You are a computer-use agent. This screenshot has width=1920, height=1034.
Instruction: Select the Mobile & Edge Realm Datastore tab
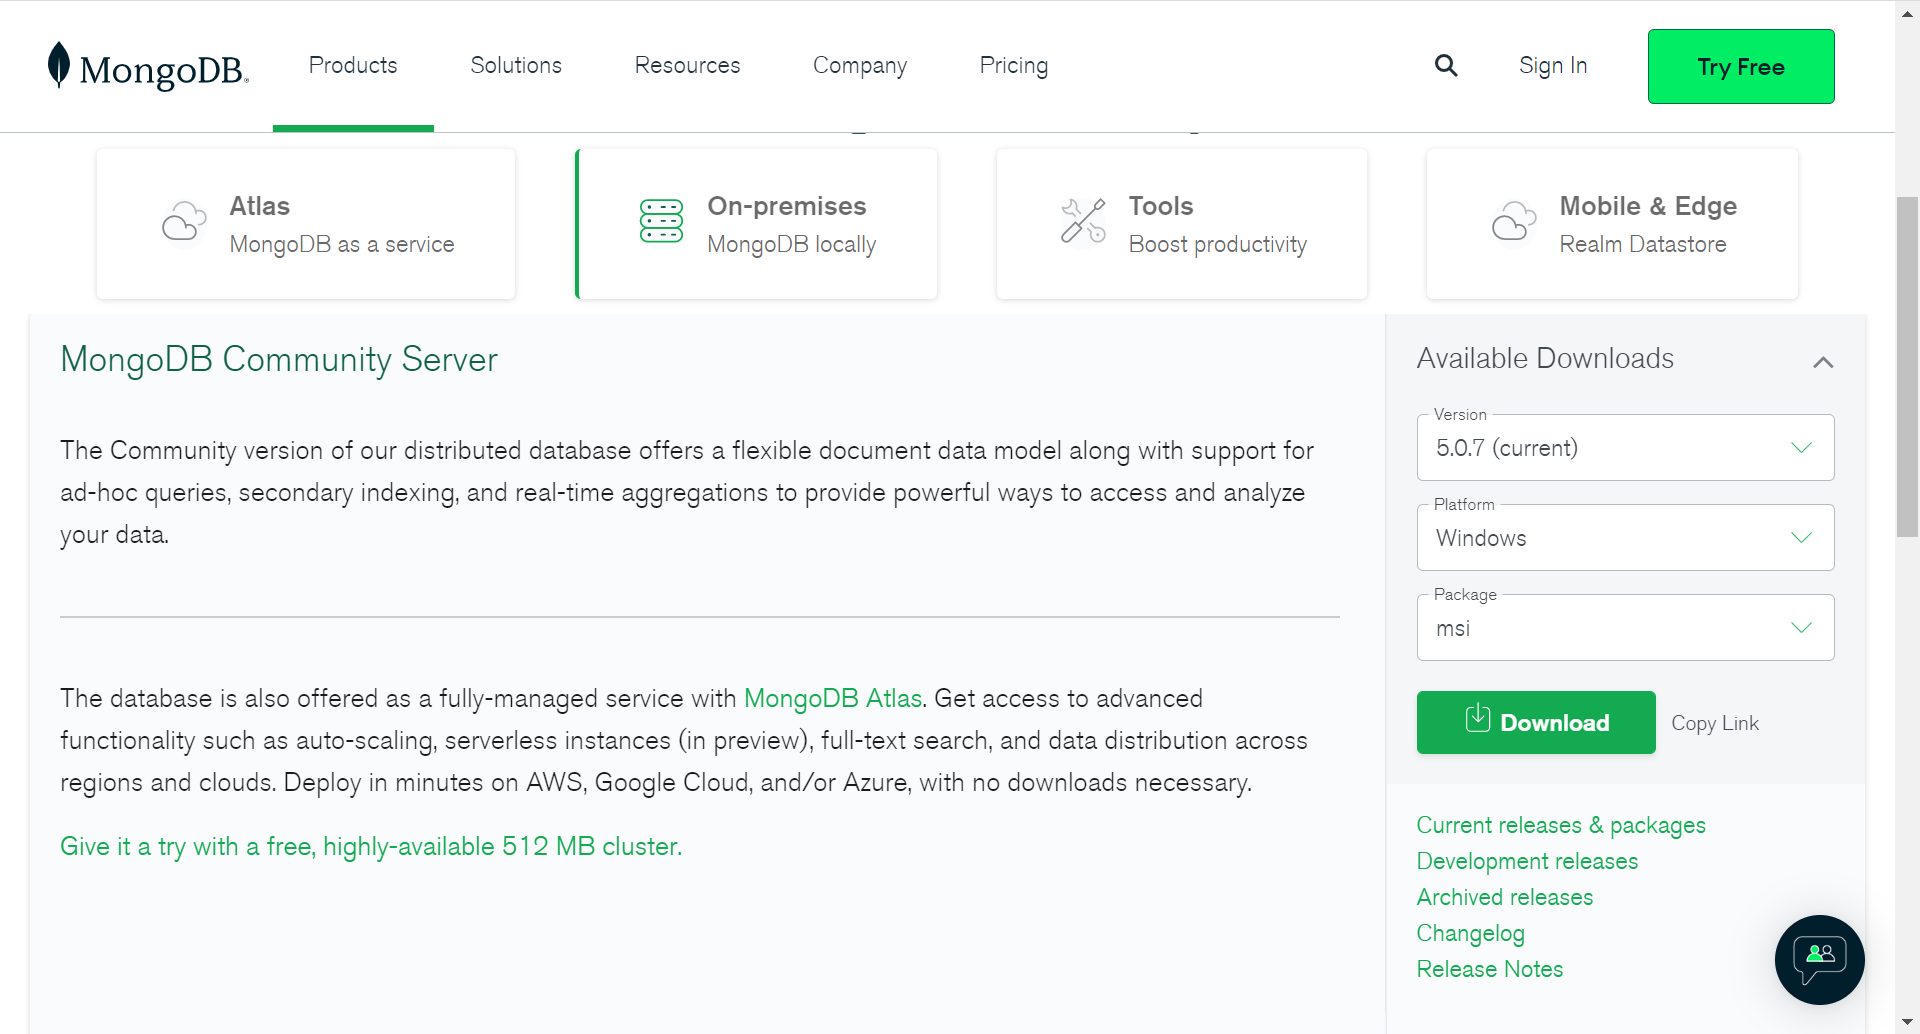click(x=1612, y=224)
